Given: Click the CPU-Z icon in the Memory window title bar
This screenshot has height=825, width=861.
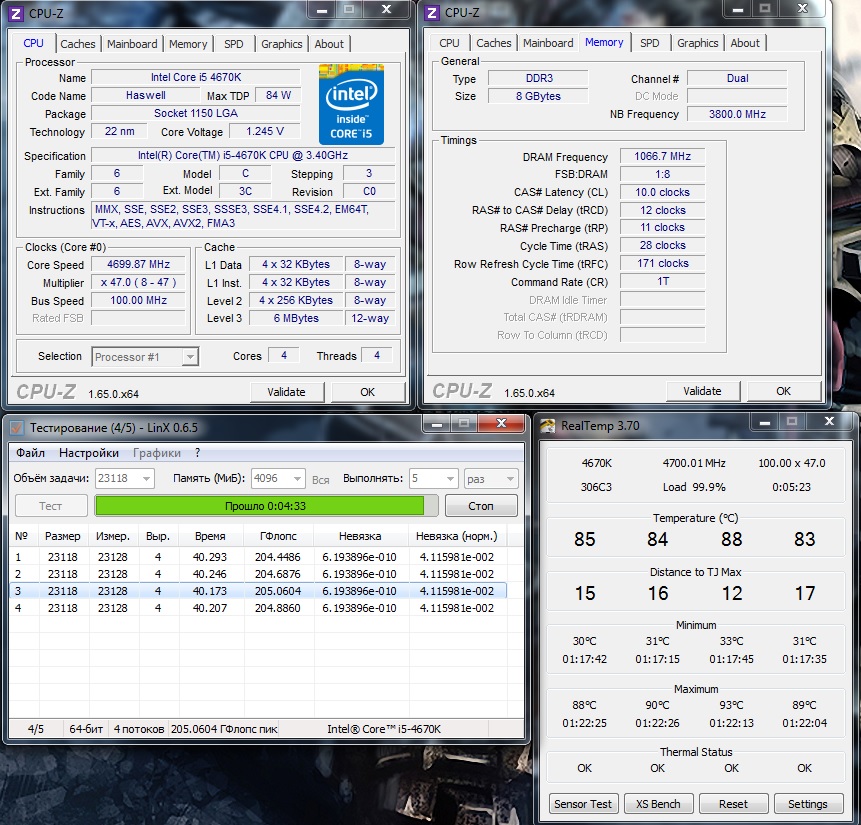Looking at the screenshot, I should pyautogui.click(x=432, y=12).
